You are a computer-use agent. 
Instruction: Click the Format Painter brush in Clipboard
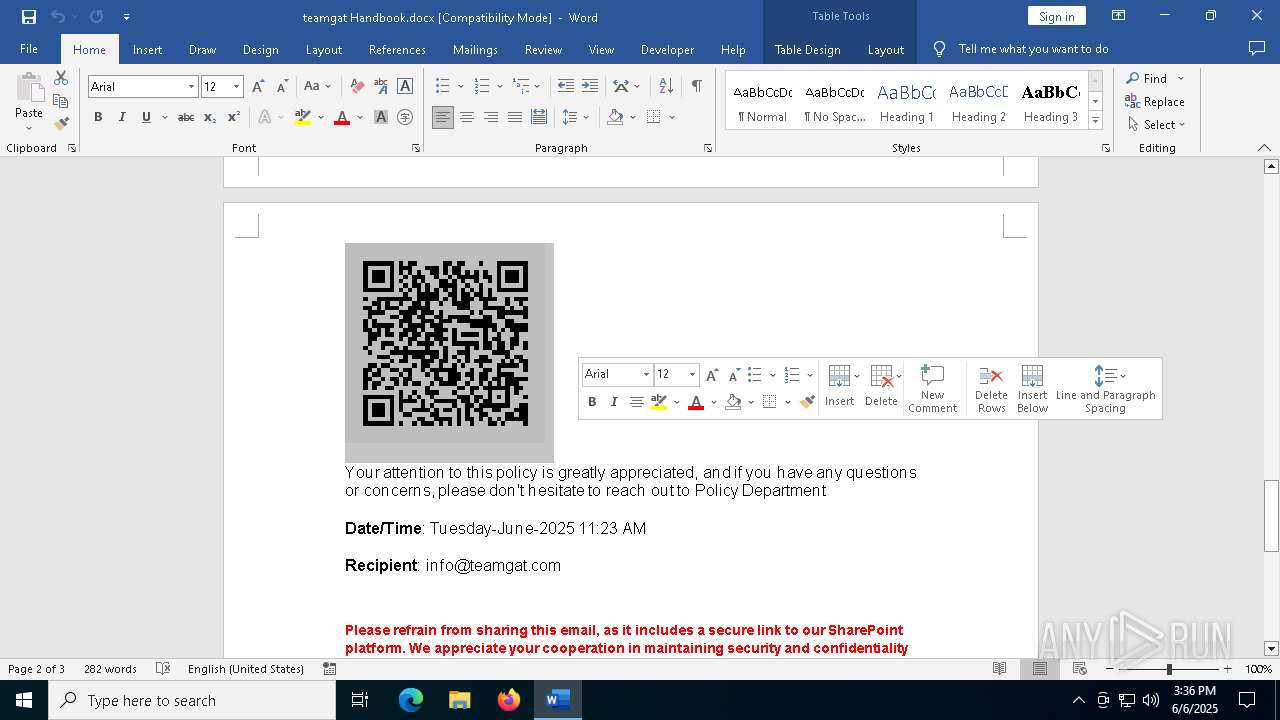tap(61, 124)
